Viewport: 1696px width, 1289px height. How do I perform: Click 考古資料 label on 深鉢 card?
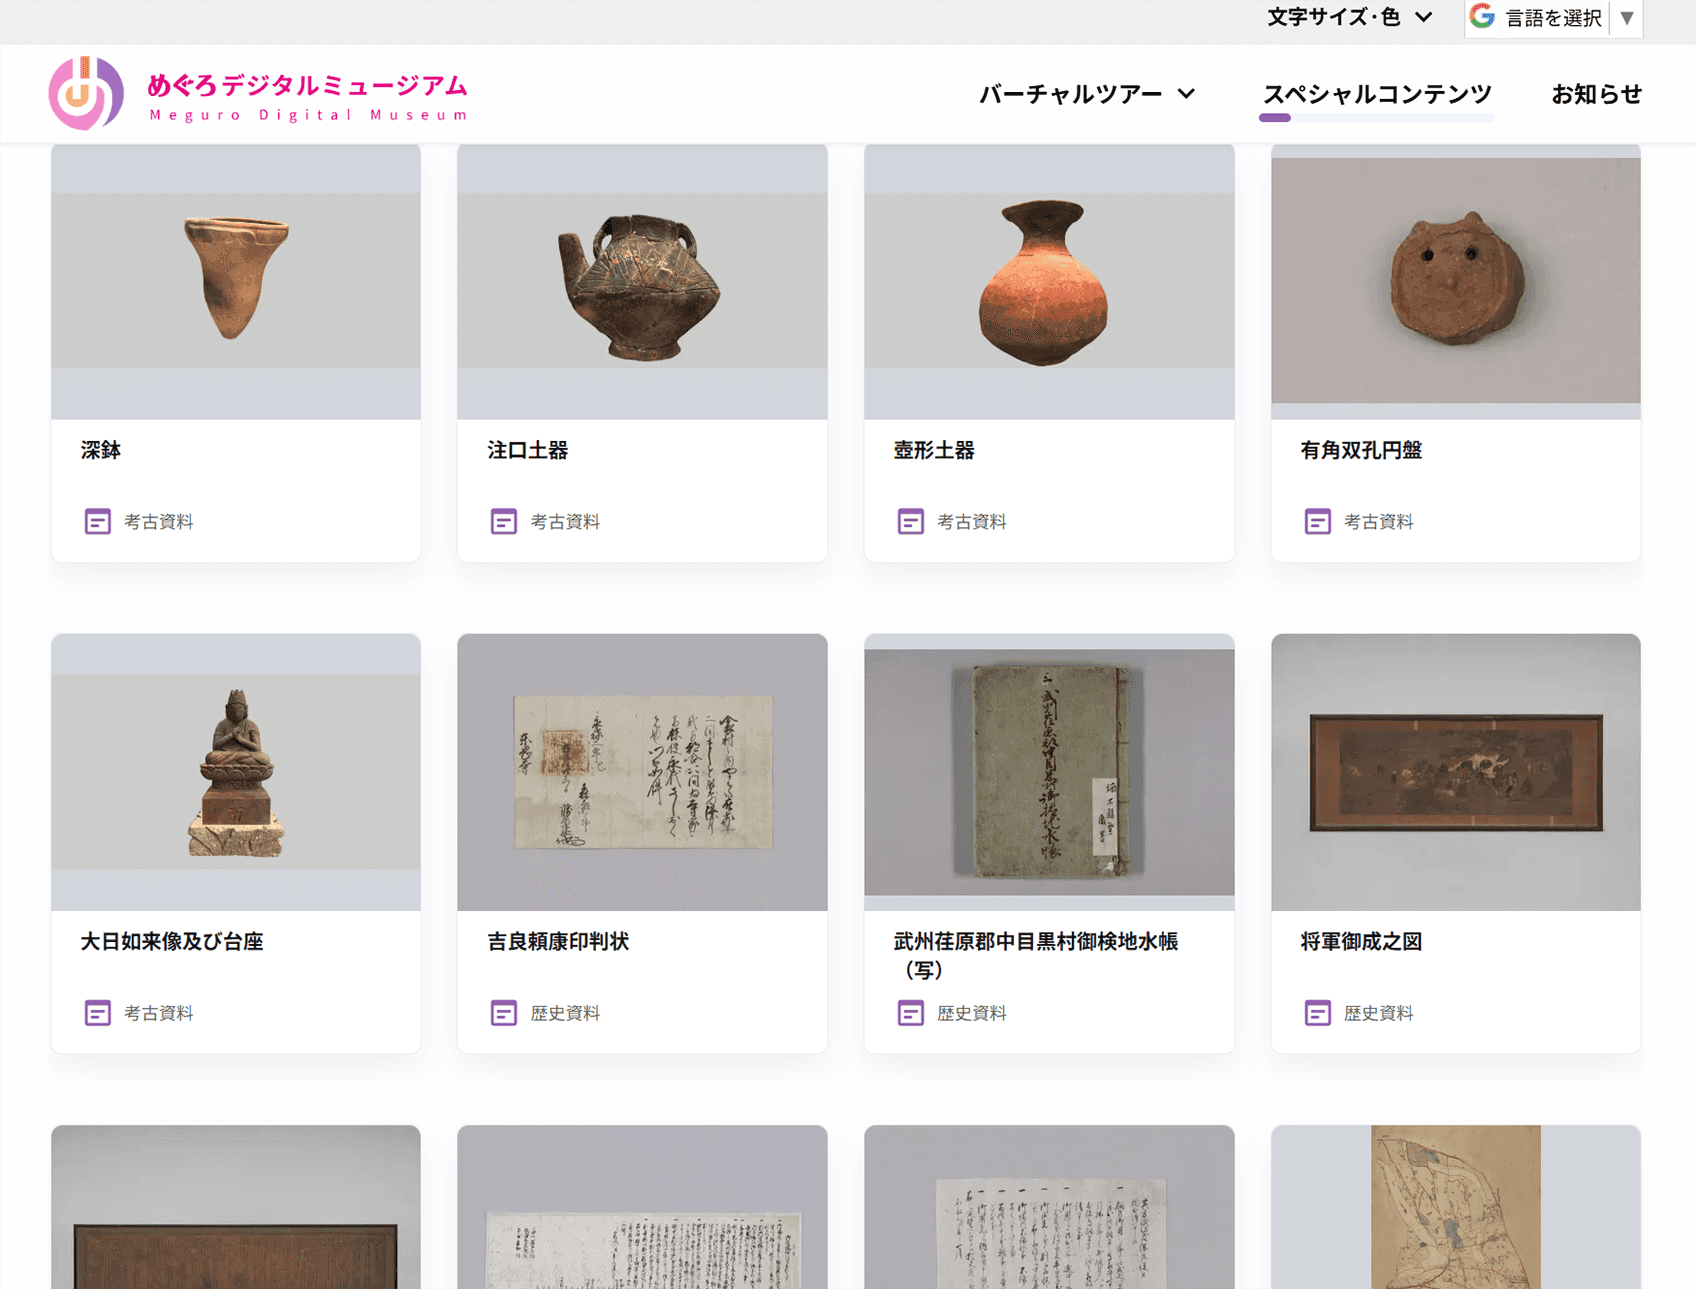point(158,521)
